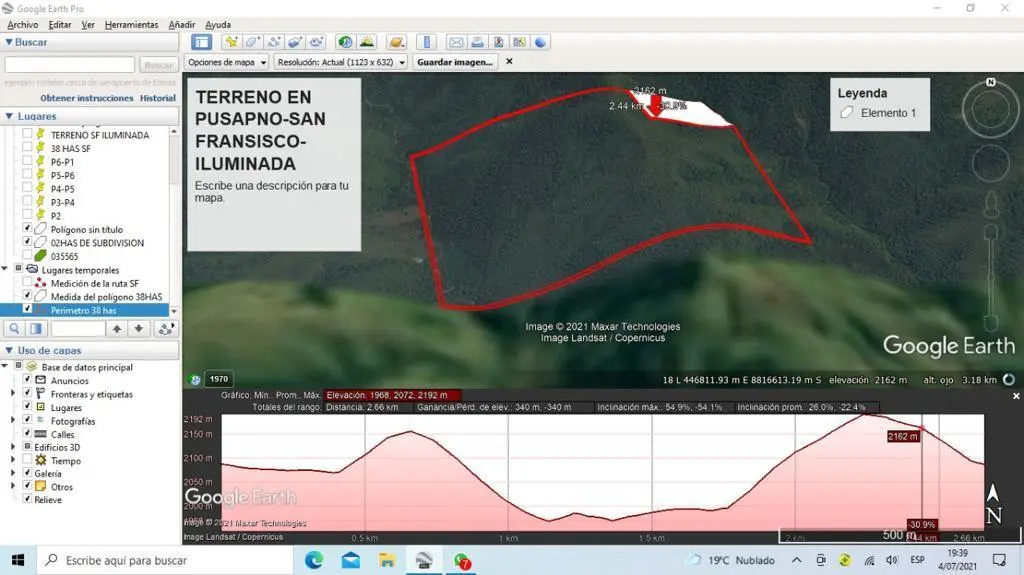
Task: Collapse Lugares temporales tree node
Action: (x=5, y=269)
